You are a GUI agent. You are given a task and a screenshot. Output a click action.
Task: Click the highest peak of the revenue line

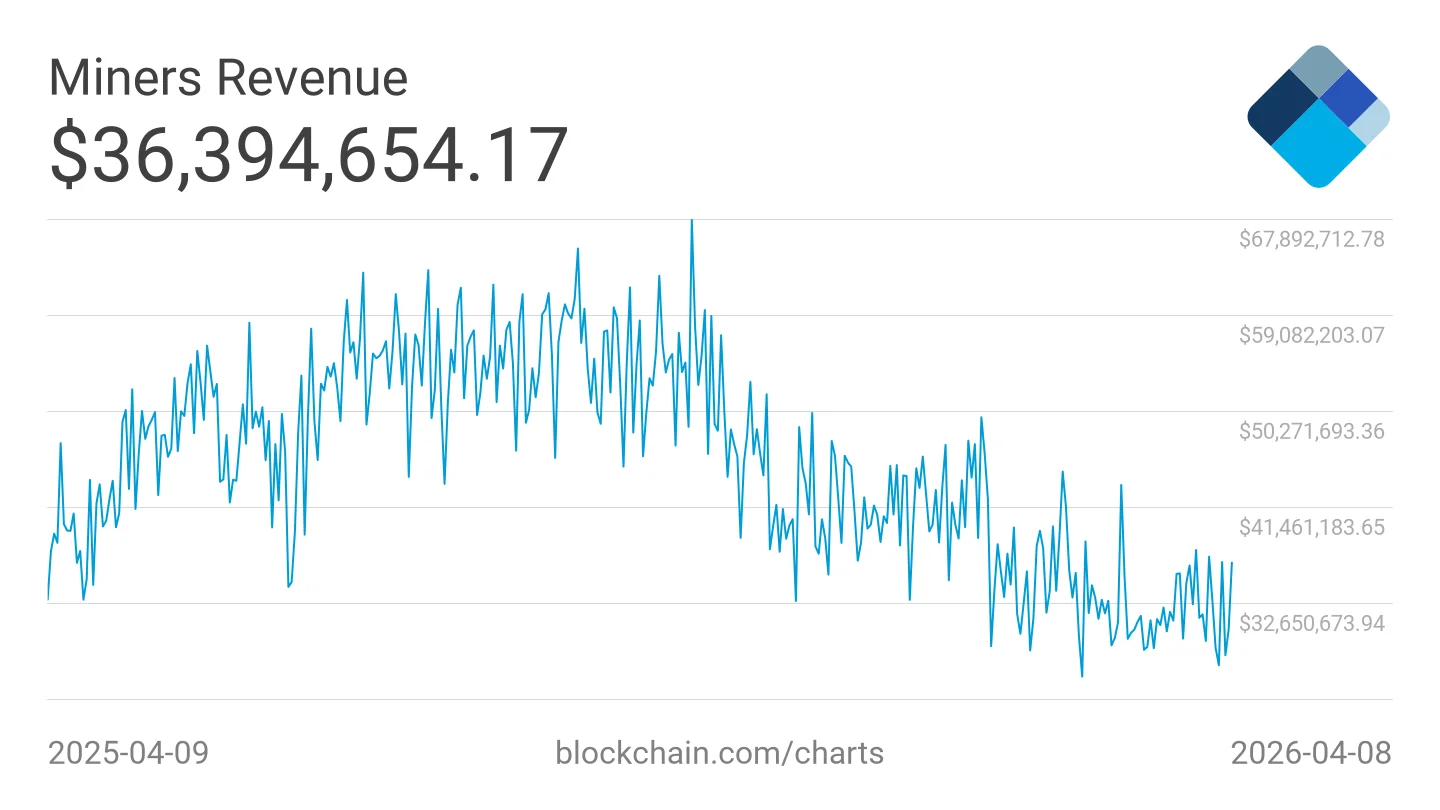pyautogui.click(x=691, y=222)
